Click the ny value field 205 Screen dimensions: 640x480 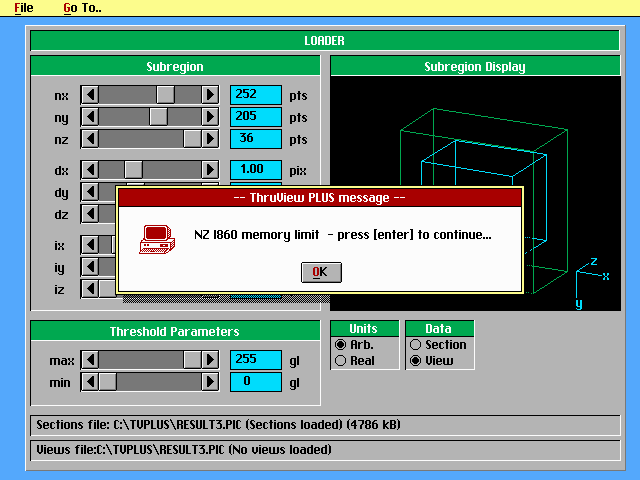point(256,117)
